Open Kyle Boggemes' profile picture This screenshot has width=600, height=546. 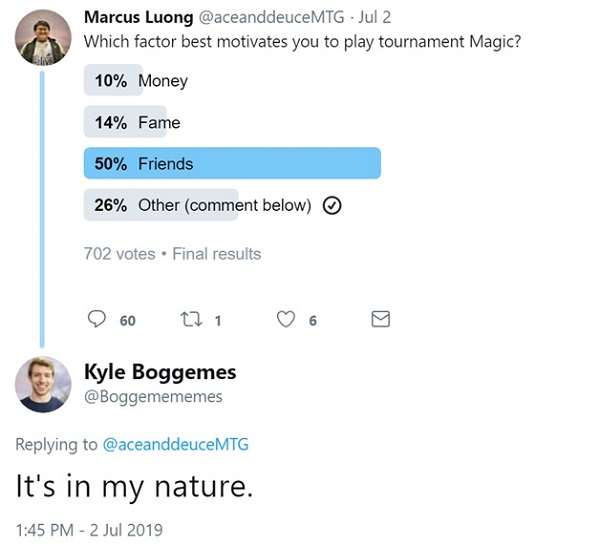coord(43,385)
